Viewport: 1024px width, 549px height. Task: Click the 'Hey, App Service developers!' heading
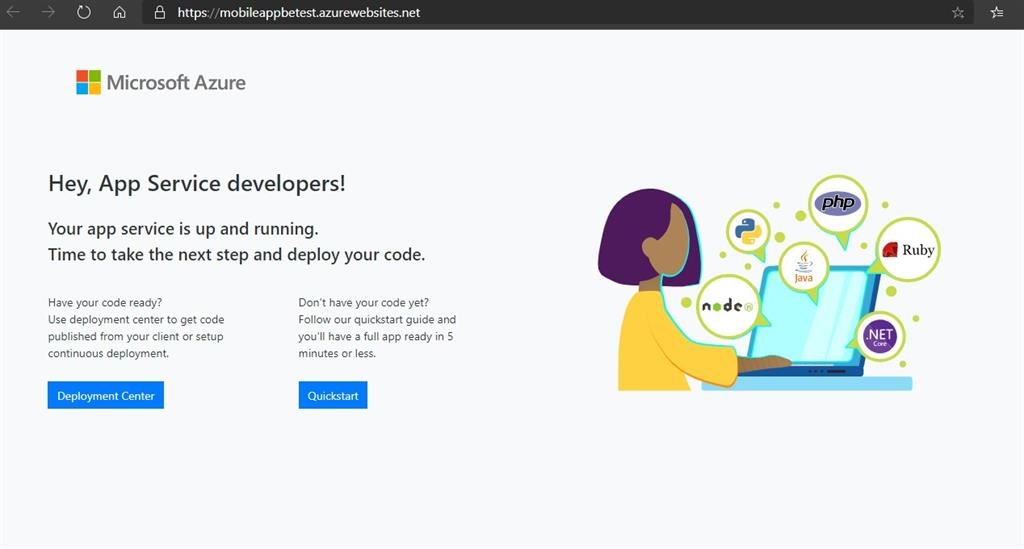point(197,183)
